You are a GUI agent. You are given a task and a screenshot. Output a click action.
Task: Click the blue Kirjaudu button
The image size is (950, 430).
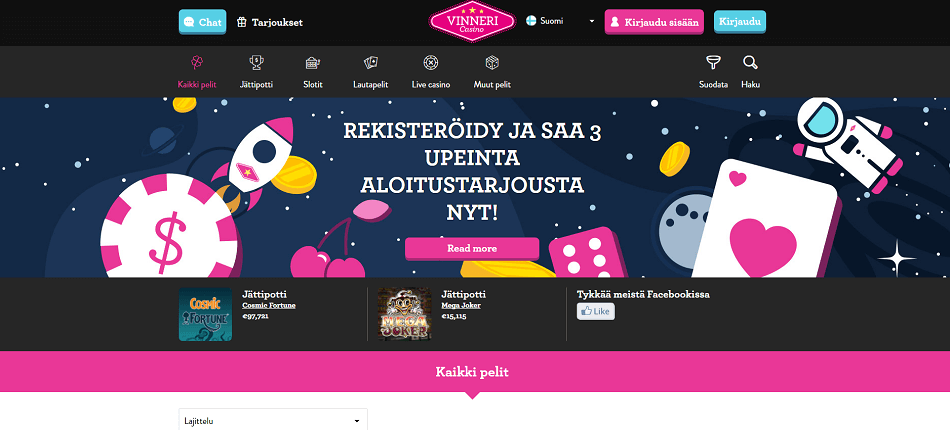740,22
